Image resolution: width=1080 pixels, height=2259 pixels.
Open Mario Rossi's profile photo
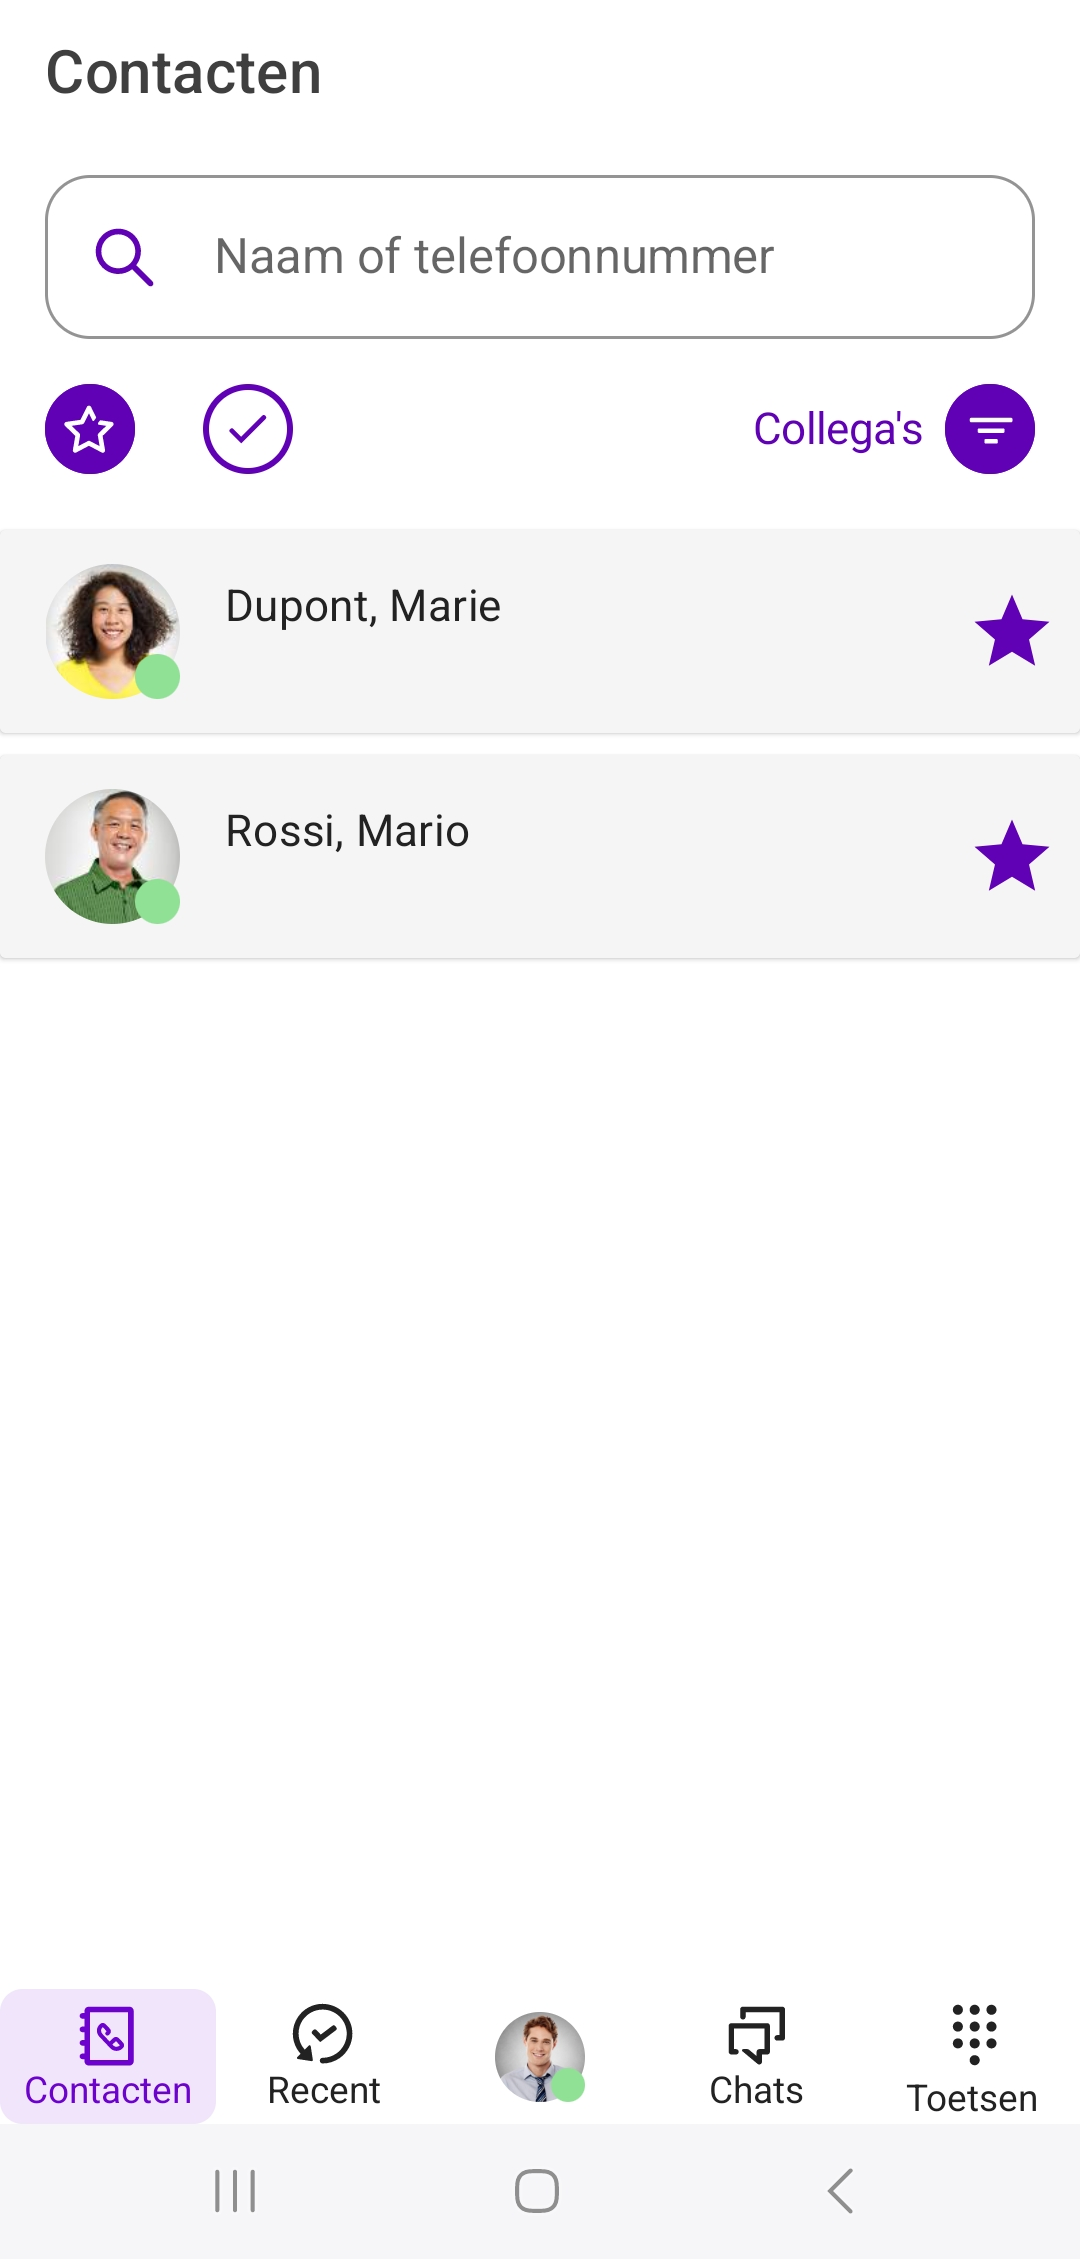click(x=113, y=856)
